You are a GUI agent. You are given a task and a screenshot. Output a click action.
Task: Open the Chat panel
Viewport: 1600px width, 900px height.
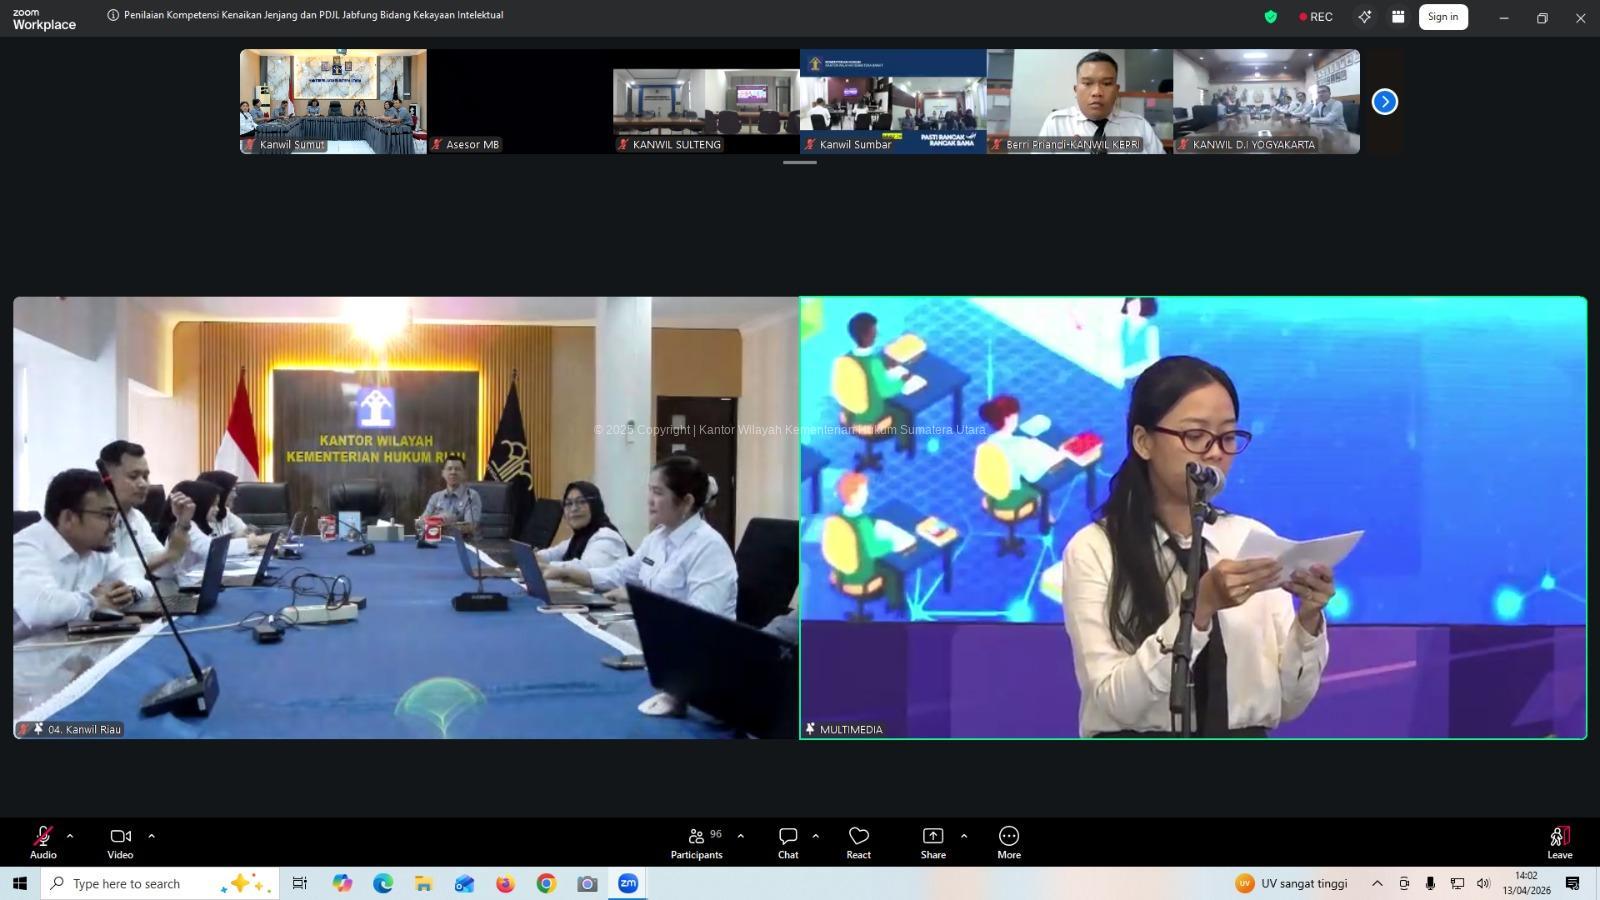point(788,841)
